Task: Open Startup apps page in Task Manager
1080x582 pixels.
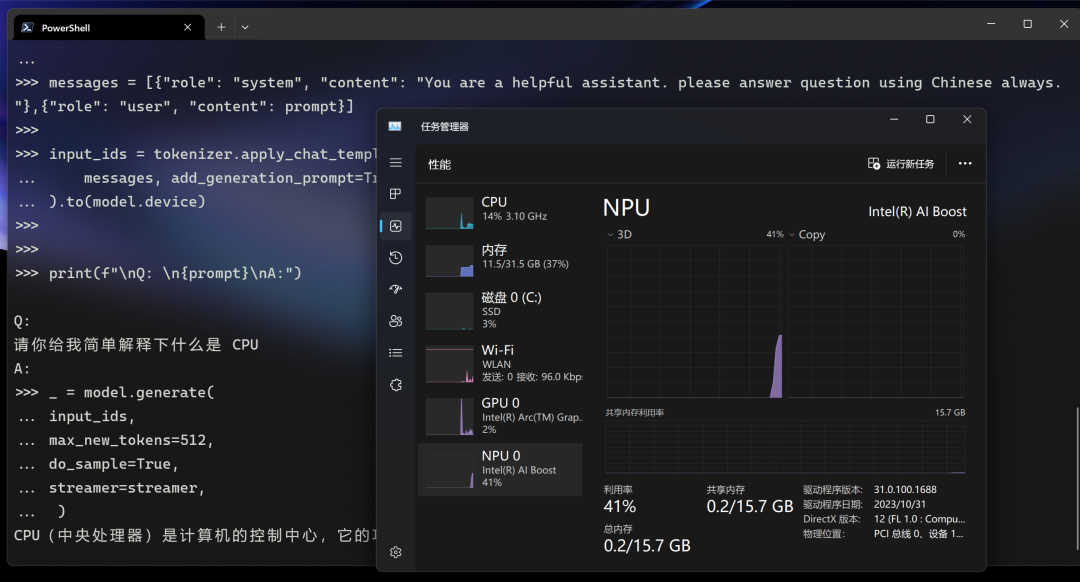Action: click(x=395, y=289)
